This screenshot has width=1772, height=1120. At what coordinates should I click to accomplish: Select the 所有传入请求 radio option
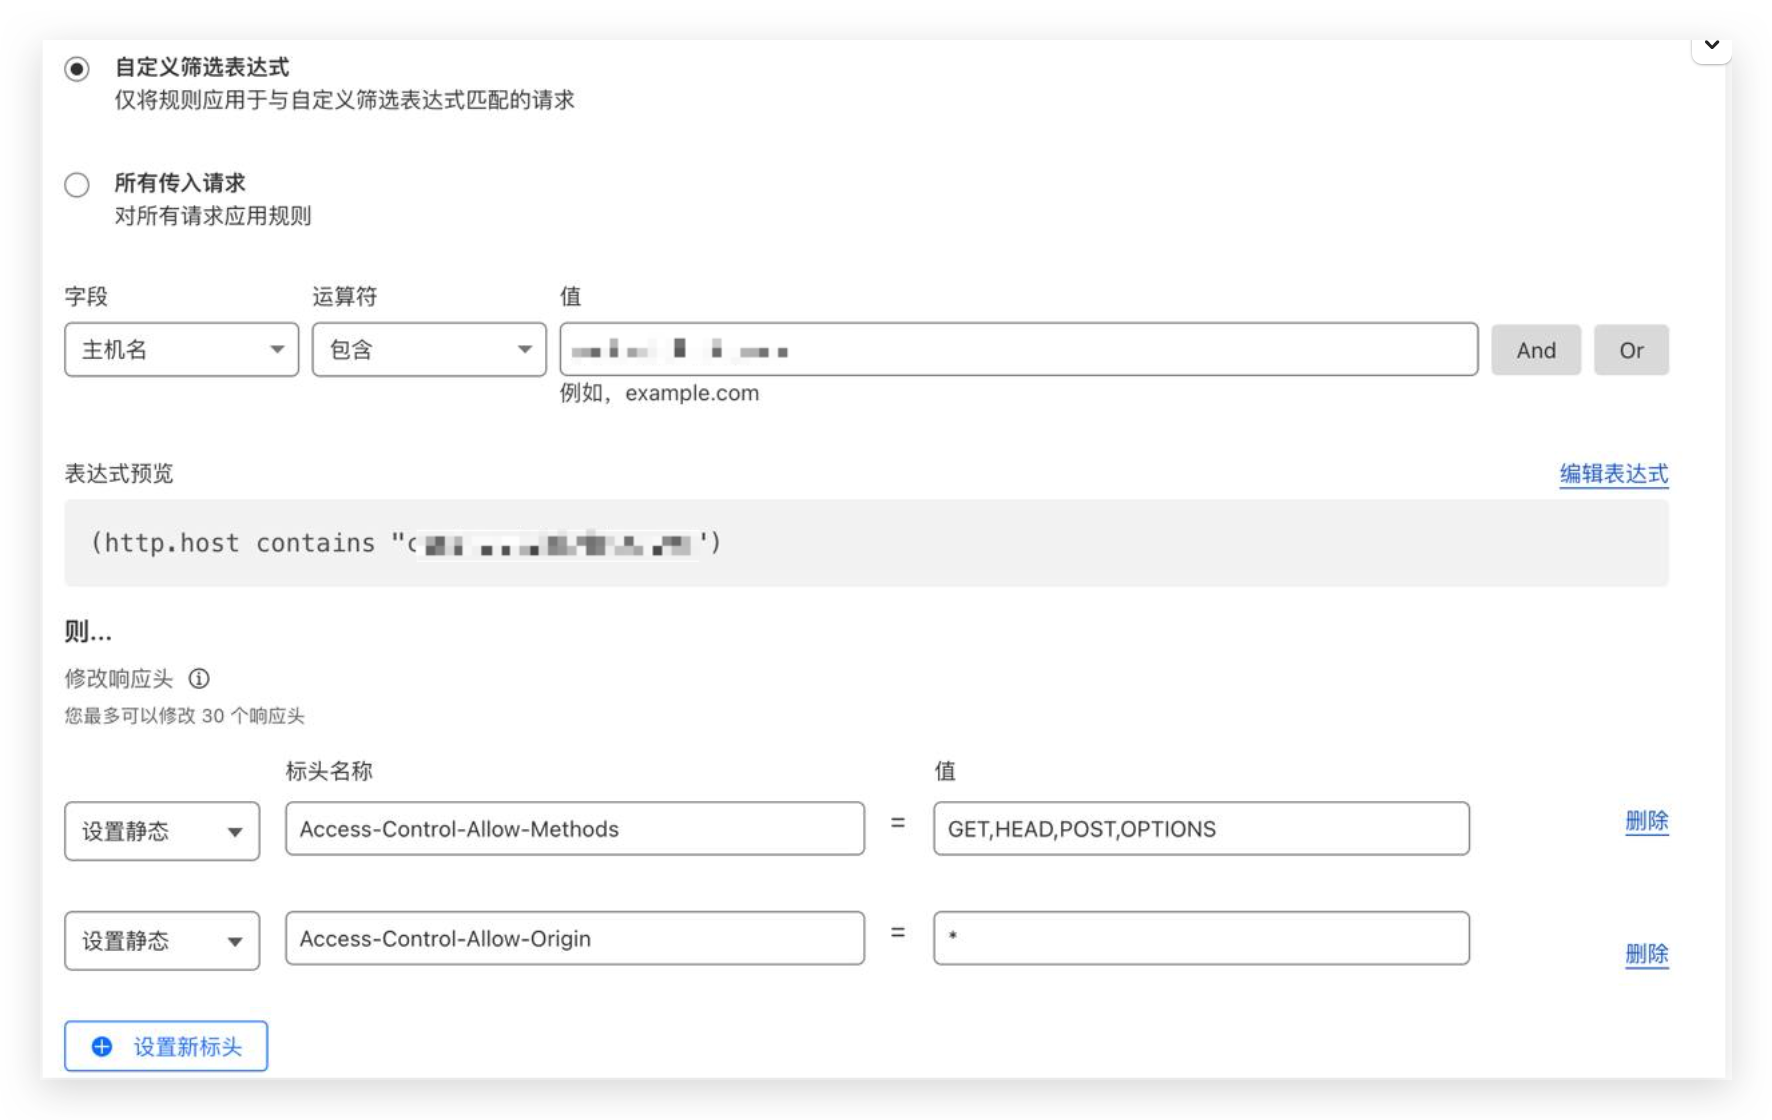(77, 185)
